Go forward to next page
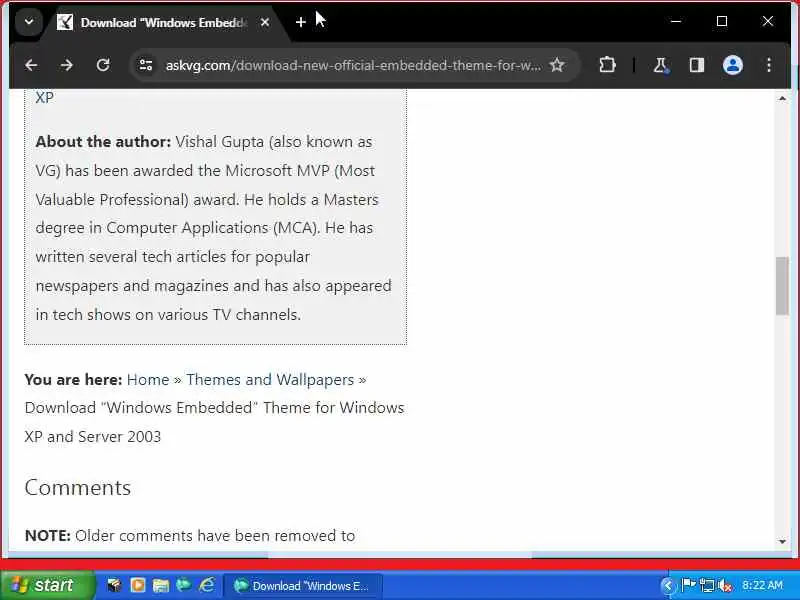 pos(67,65)
